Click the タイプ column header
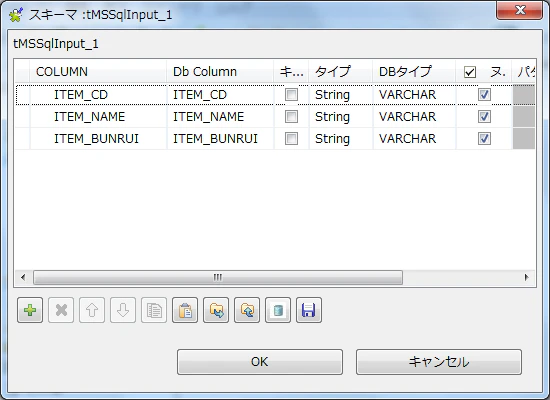Screen dimensions: 550x400 (x=341, y=72)
